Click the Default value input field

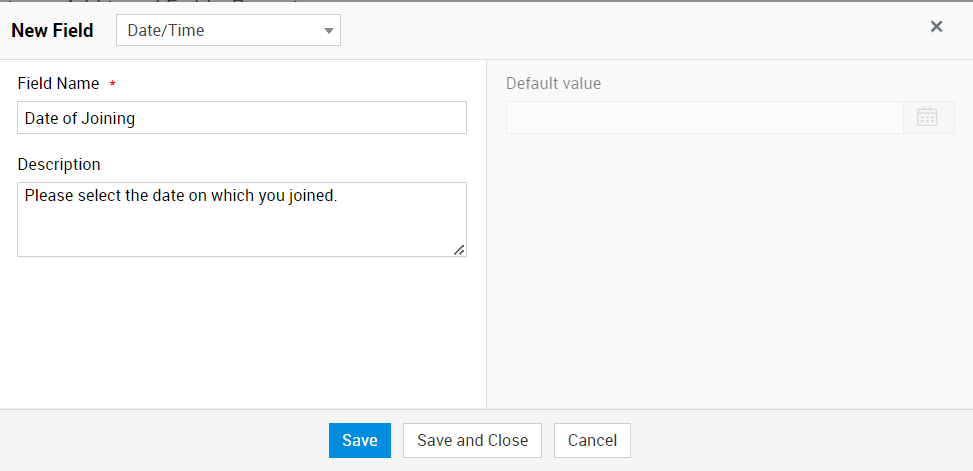[x=704, y=117]
